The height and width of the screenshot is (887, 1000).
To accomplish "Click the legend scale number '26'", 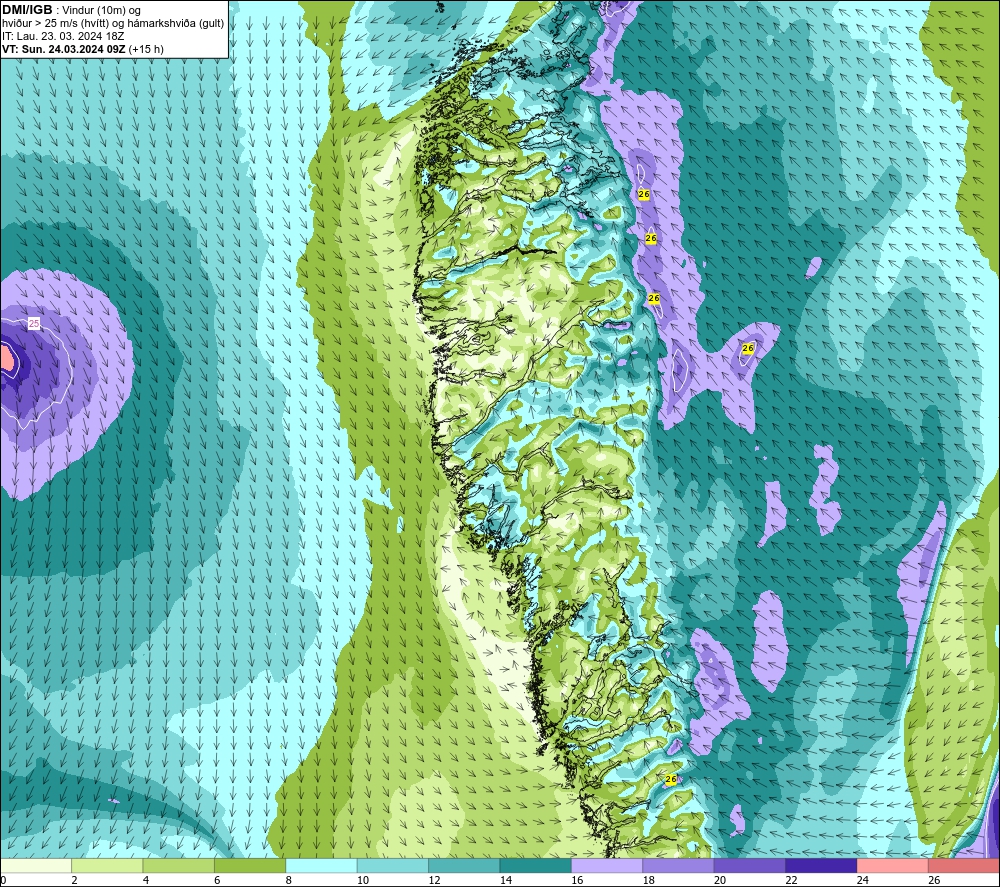I will 934,880.
